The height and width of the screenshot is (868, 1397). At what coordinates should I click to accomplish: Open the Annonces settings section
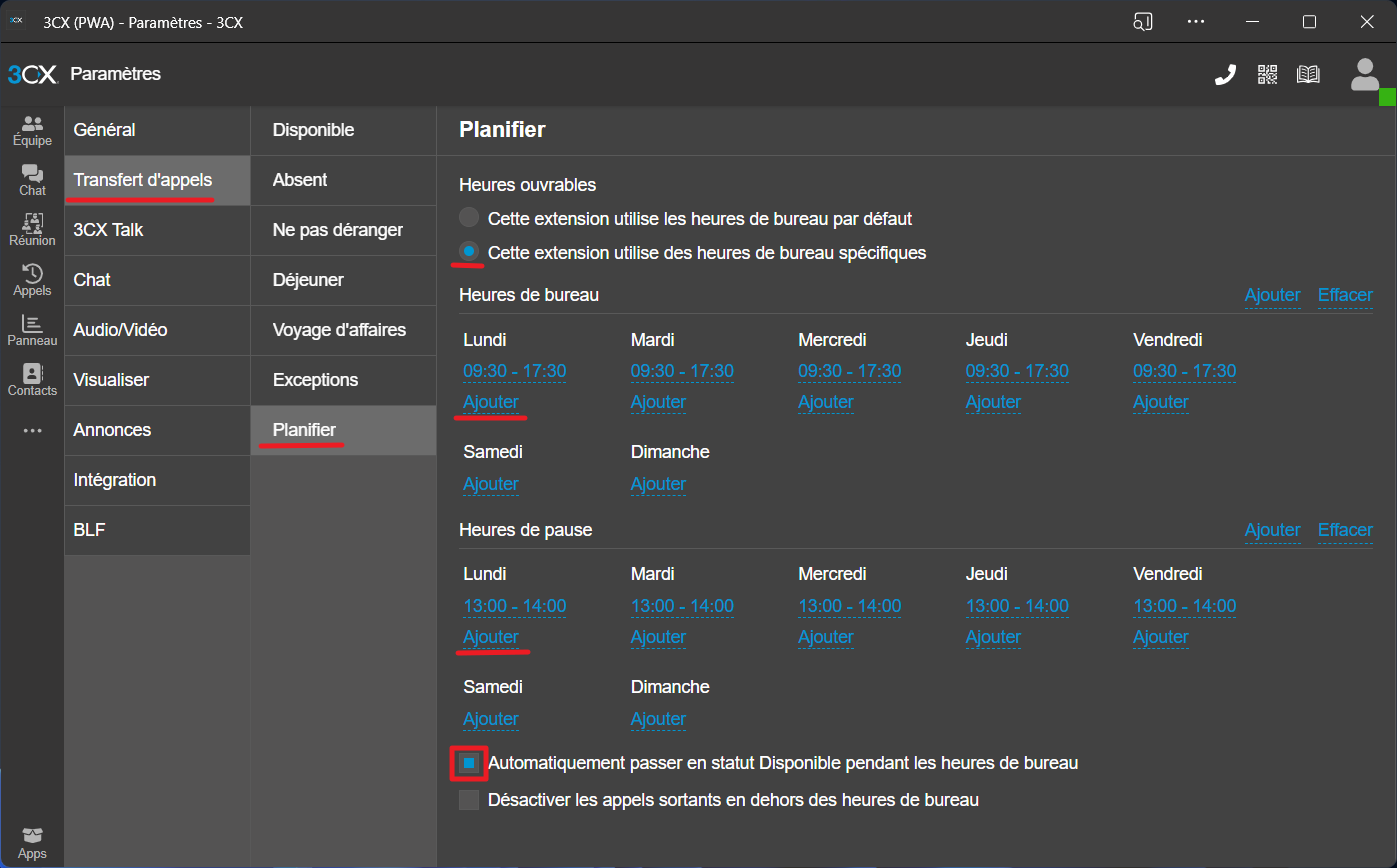157,430
